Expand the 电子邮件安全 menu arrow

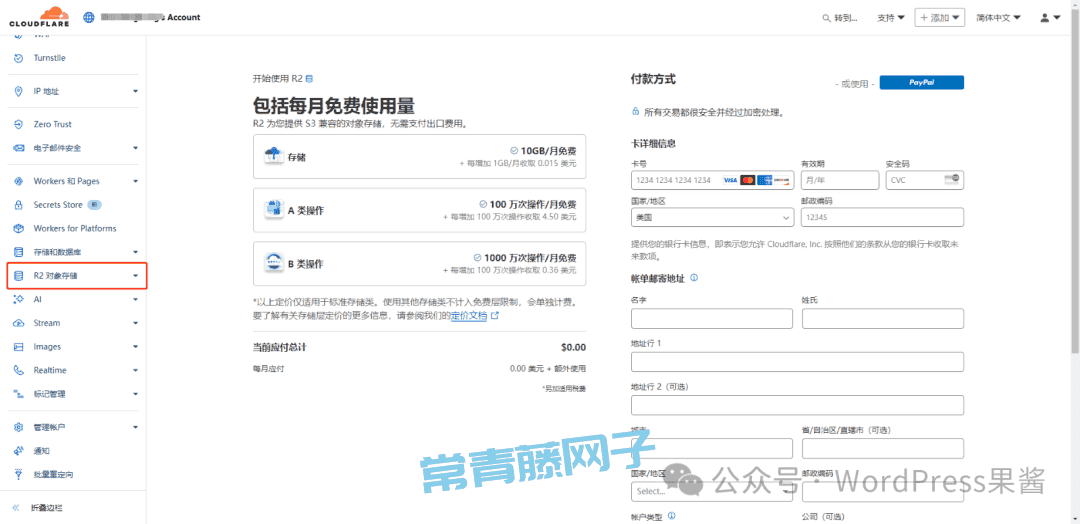point(136,148)
